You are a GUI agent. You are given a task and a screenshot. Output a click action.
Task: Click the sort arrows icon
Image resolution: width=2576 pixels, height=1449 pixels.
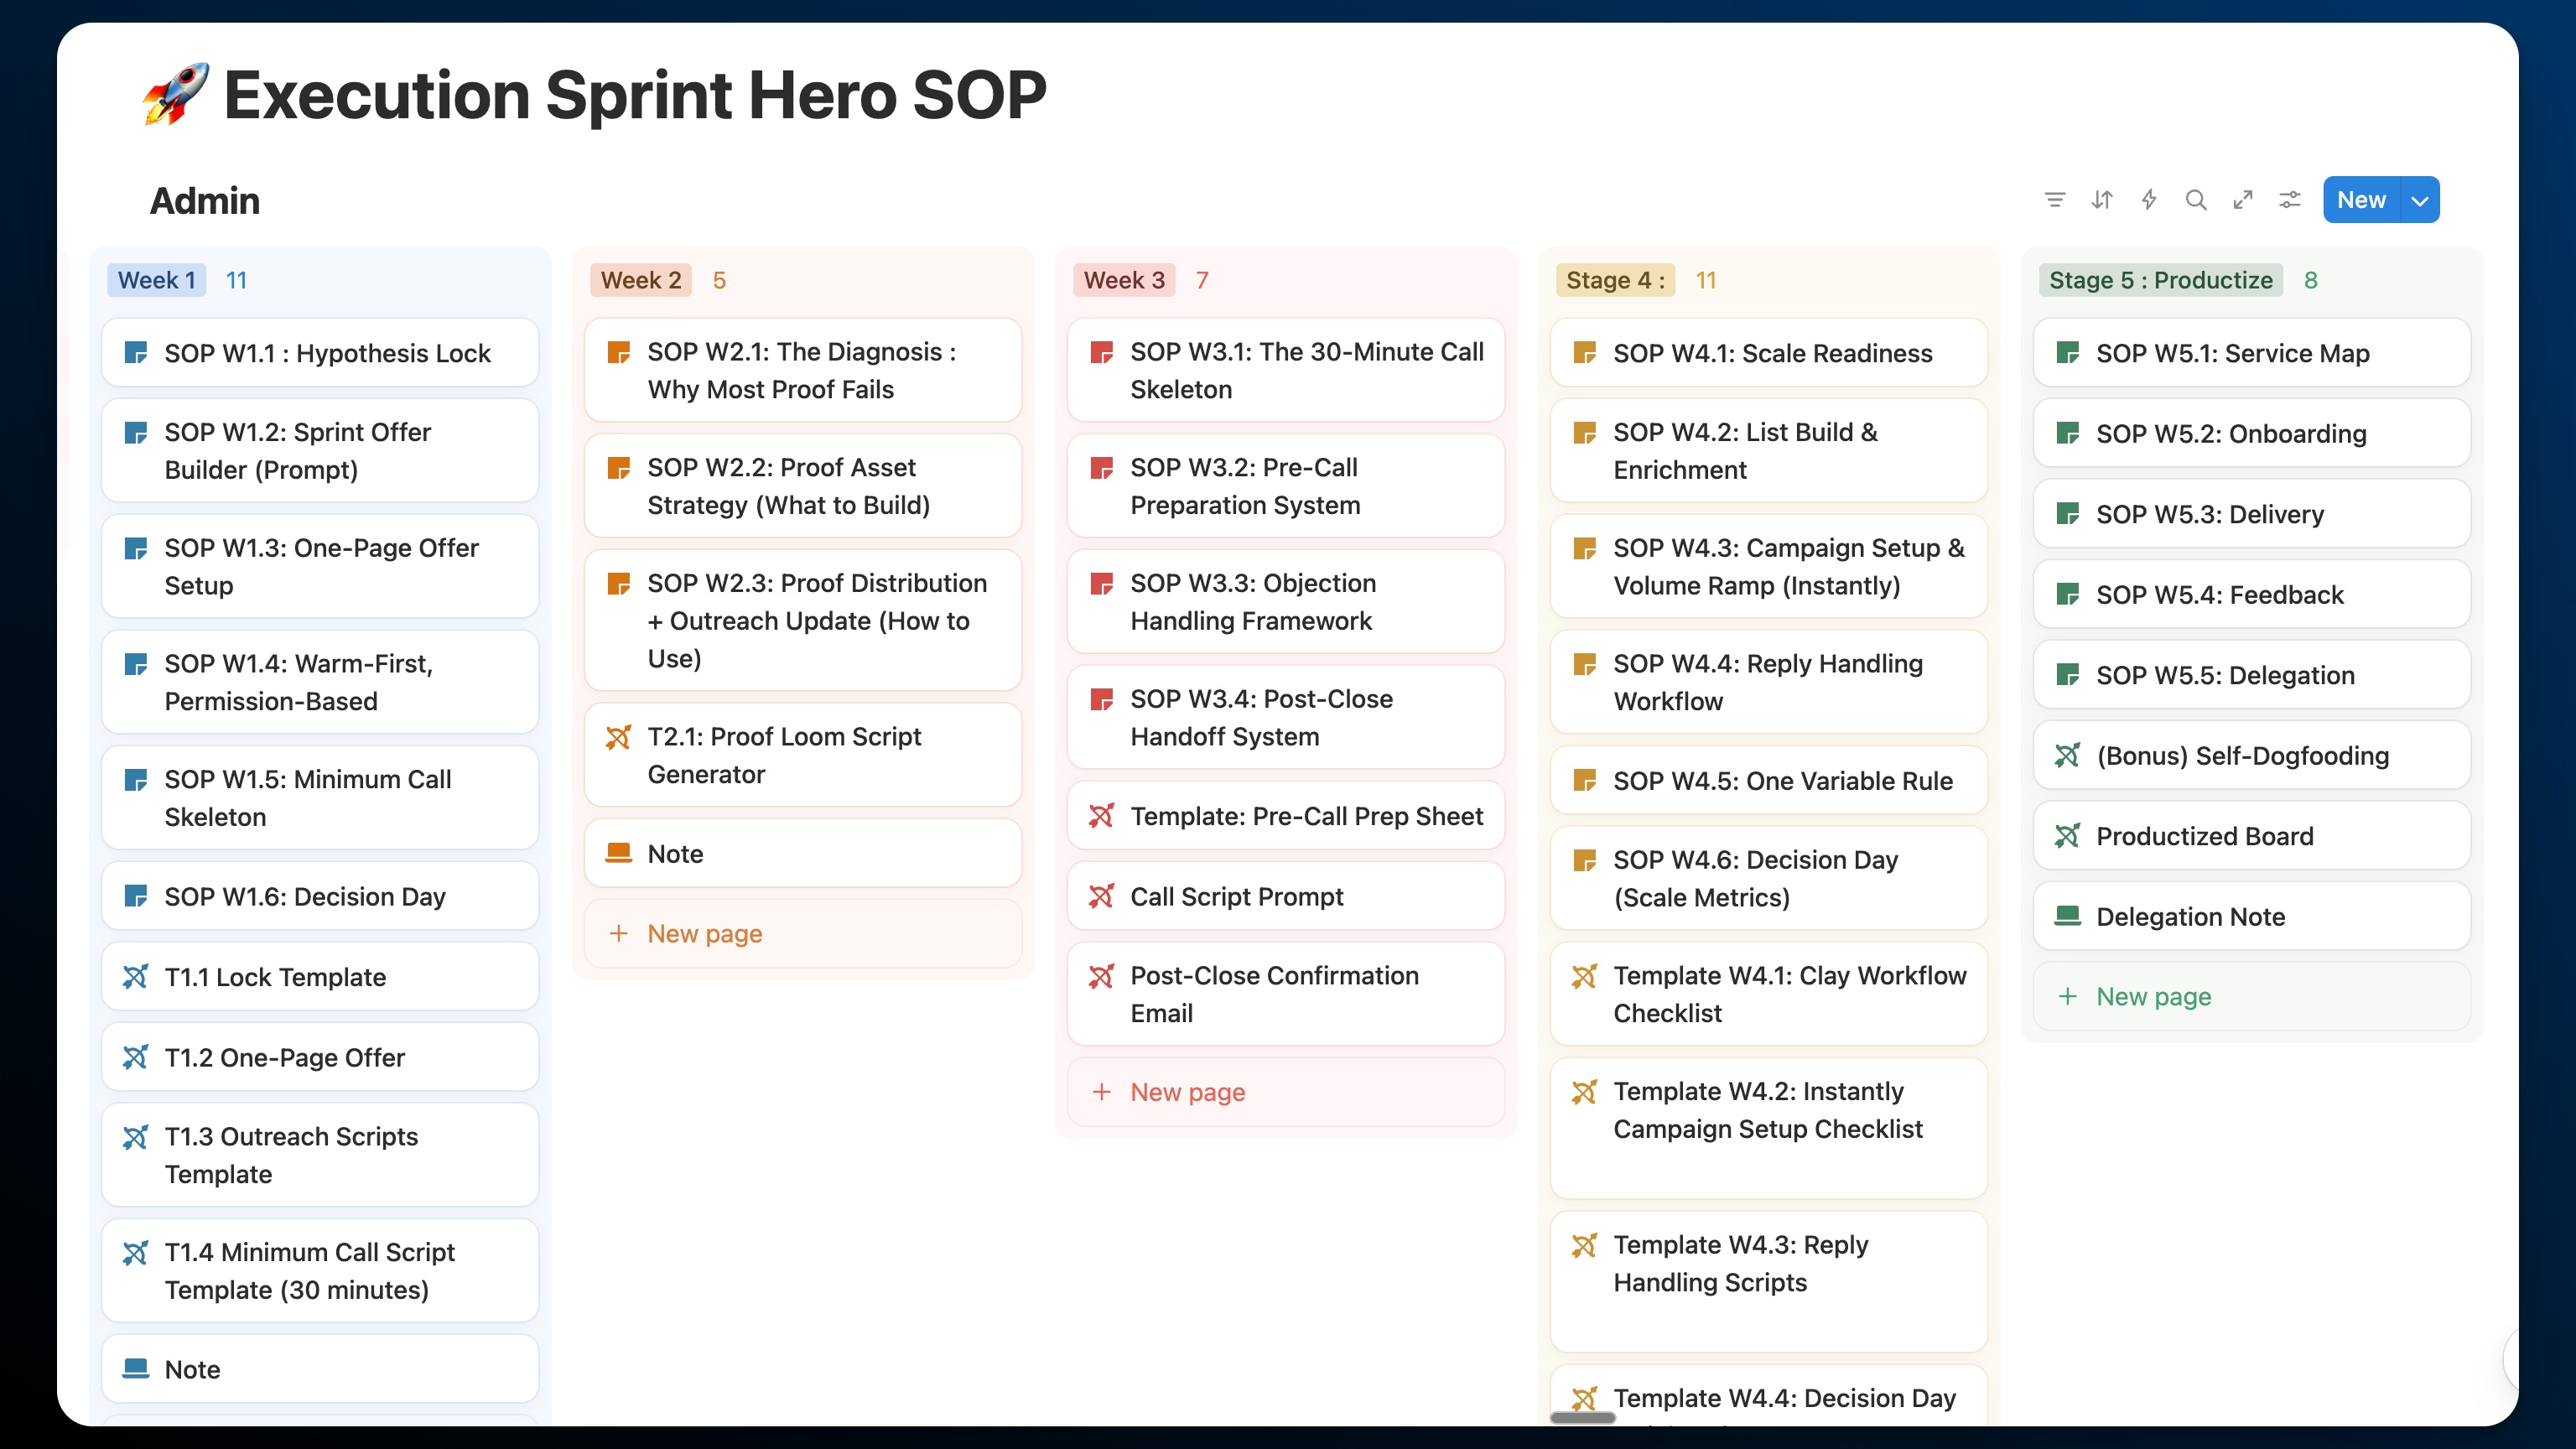click(x=2101, y=200)
